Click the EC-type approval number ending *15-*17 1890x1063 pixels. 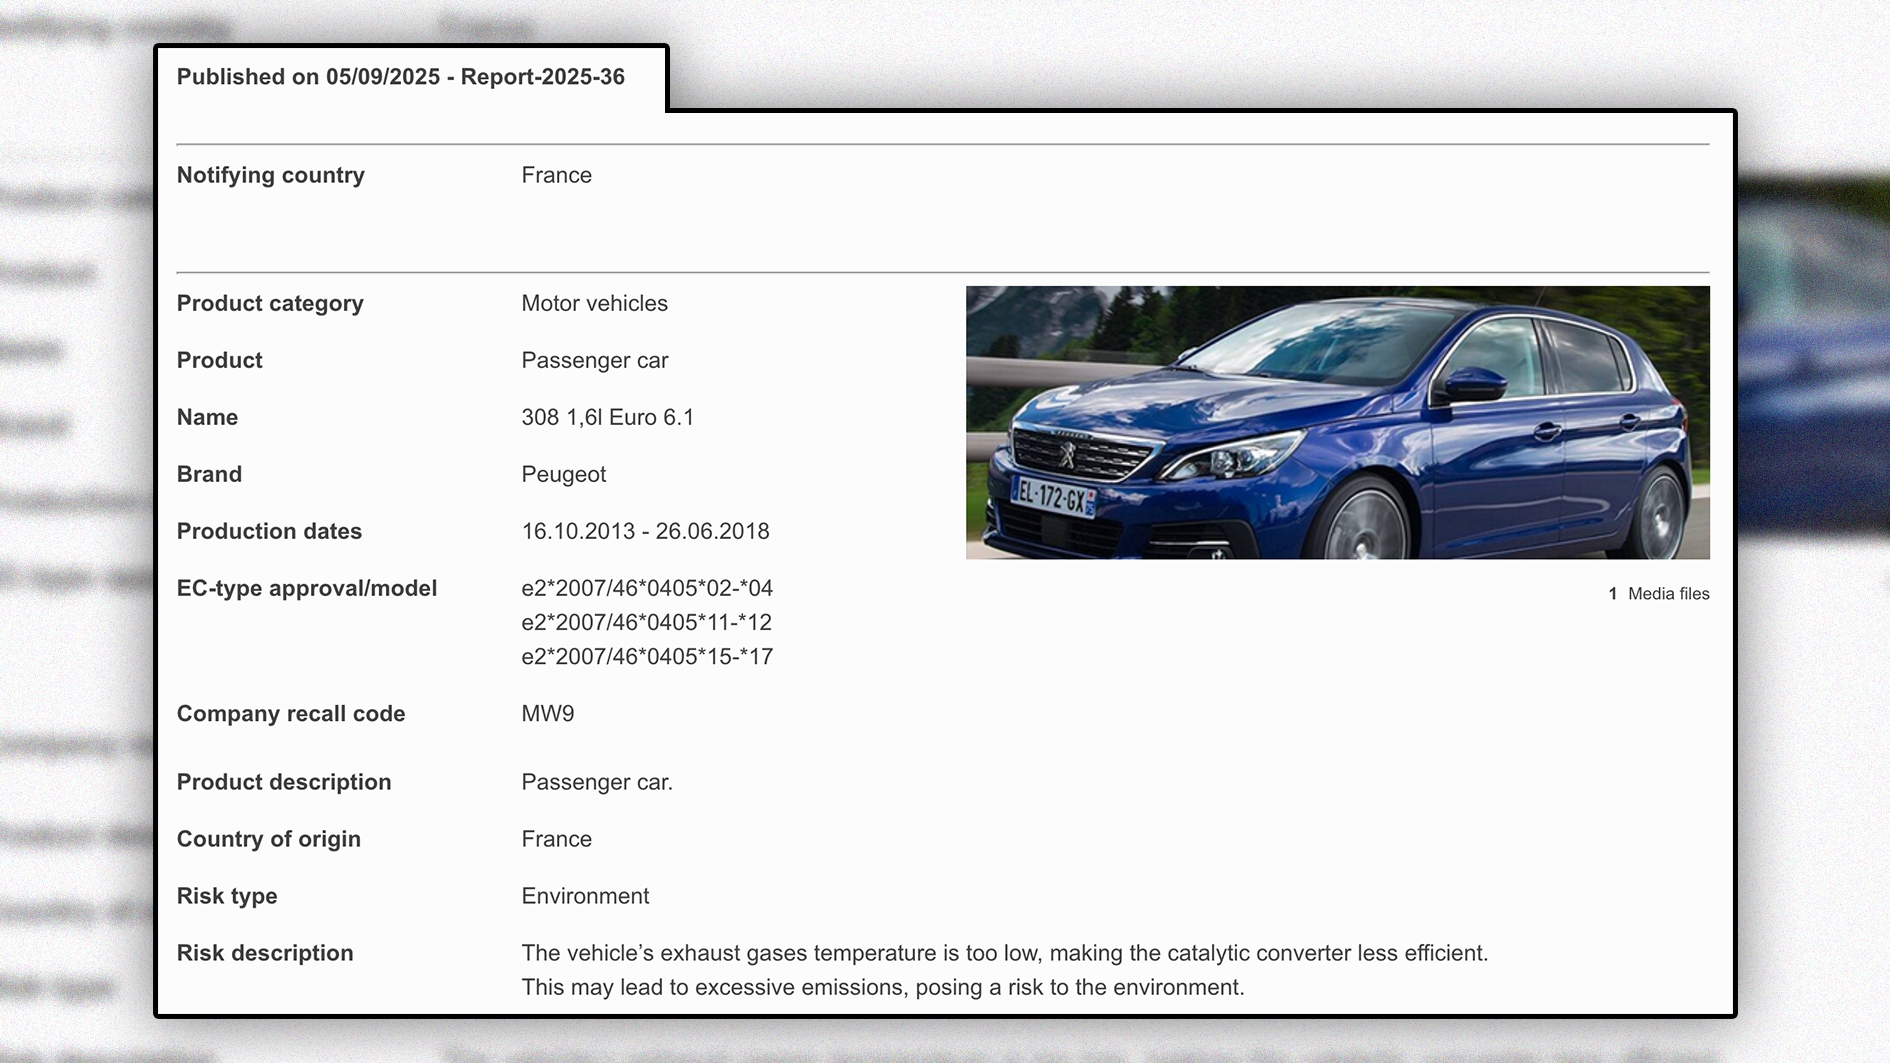tap(647, 656)
